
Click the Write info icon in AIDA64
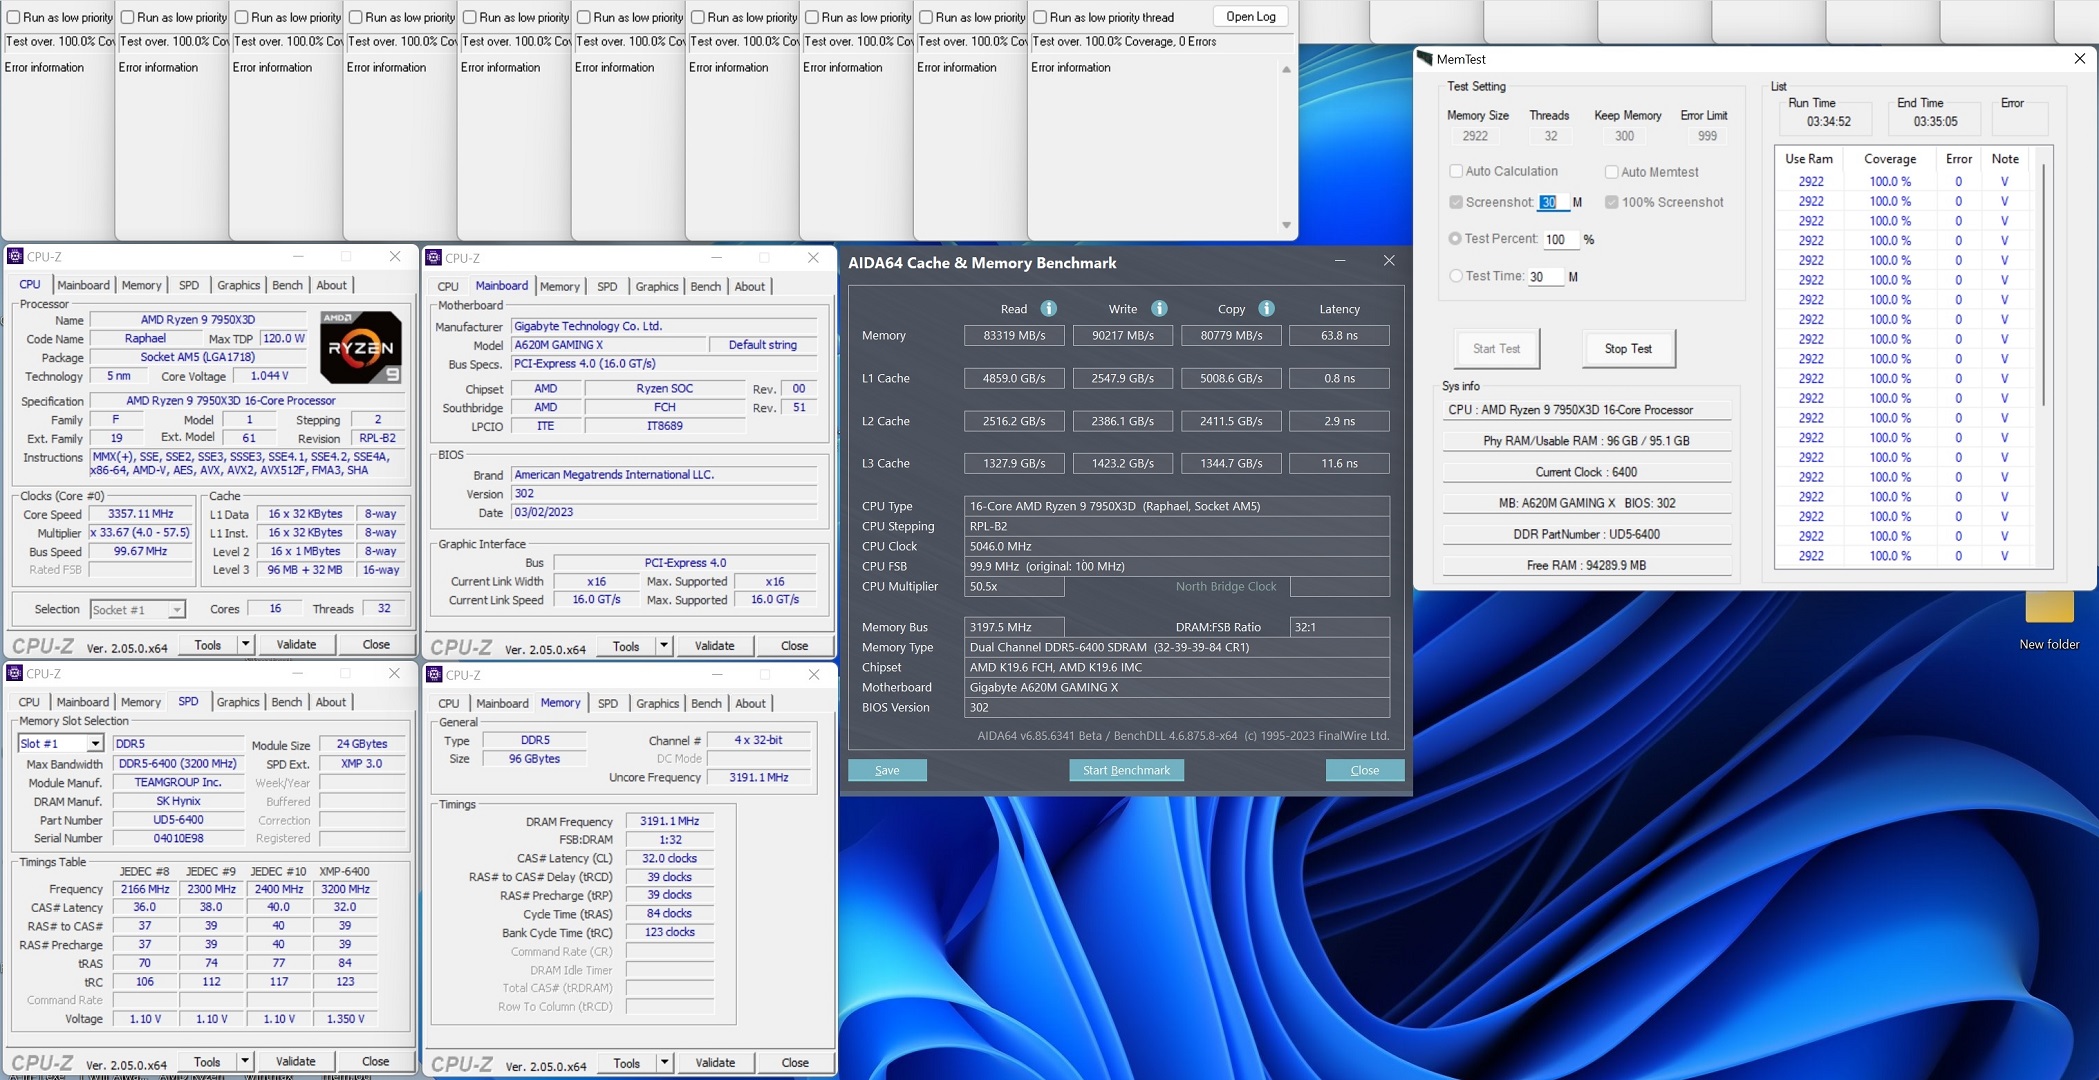(x=1159, y=309)
